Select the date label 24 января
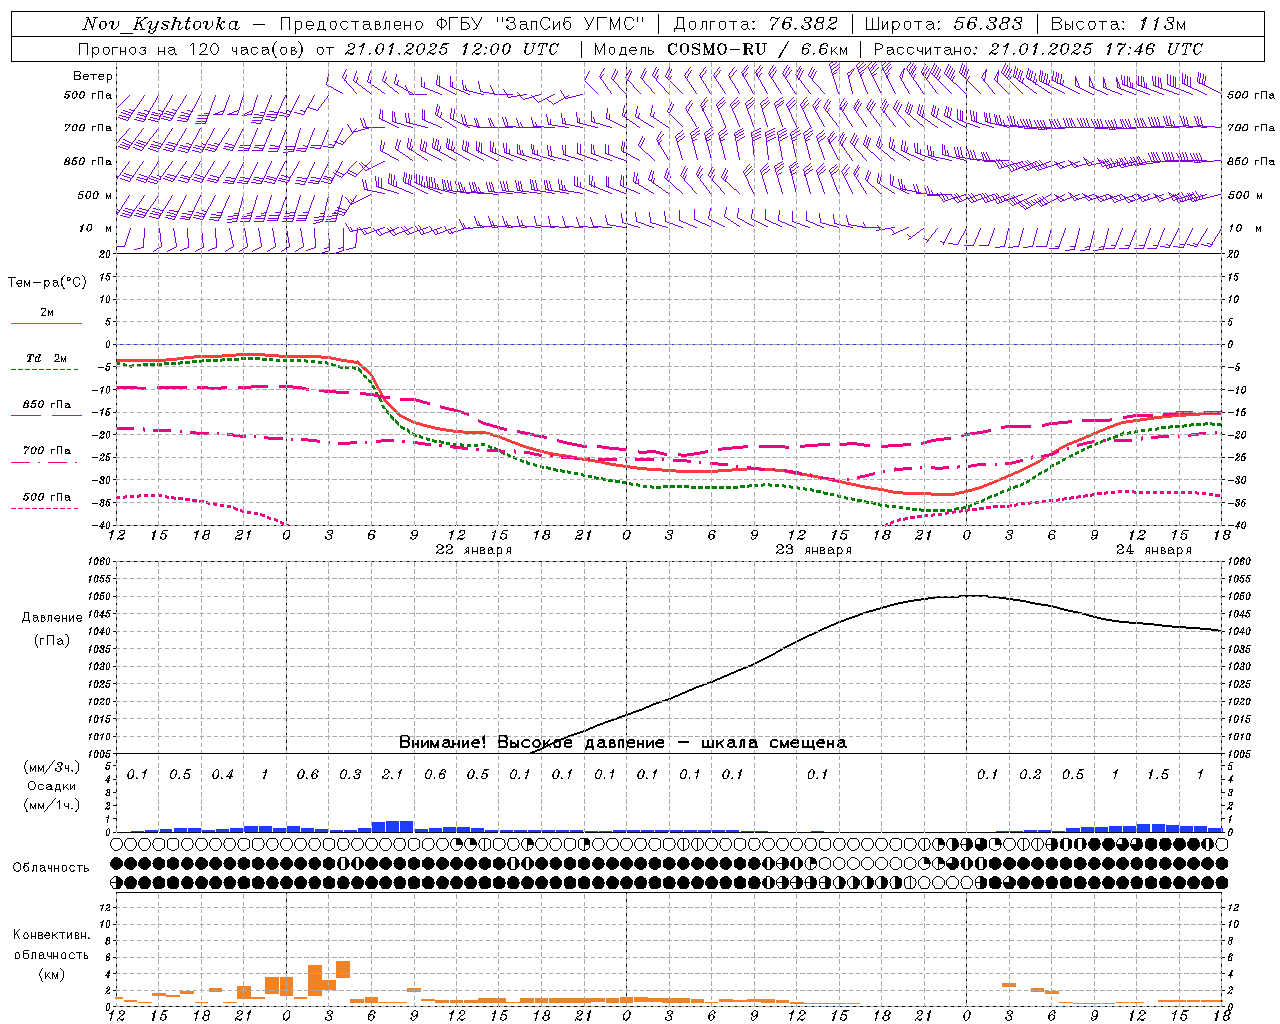The width and height of the screenshot is (1280, 1024). [x=1154, y=550]
